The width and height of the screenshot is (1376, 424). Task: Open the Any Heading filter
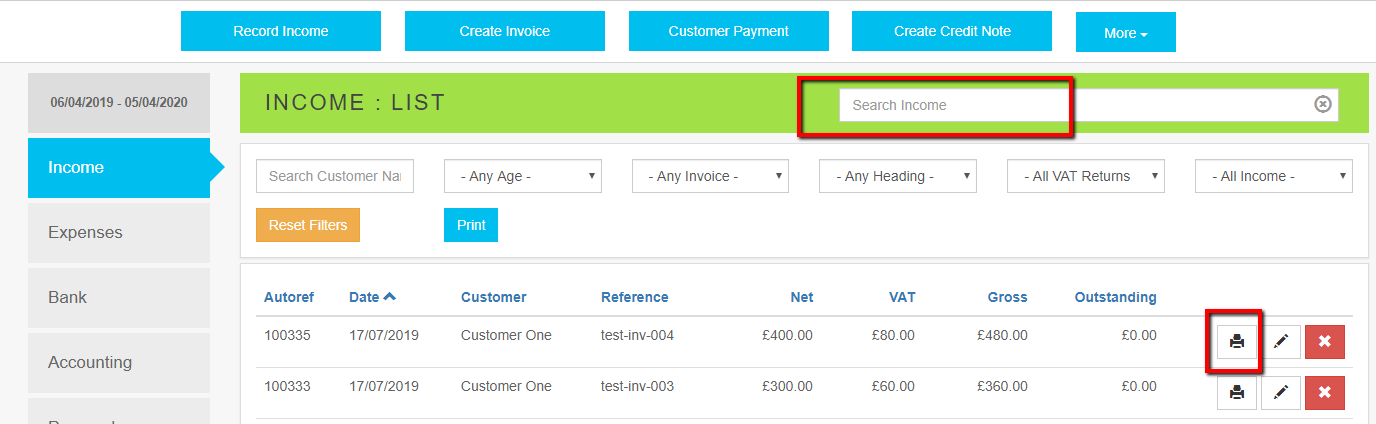coord(898,176)
